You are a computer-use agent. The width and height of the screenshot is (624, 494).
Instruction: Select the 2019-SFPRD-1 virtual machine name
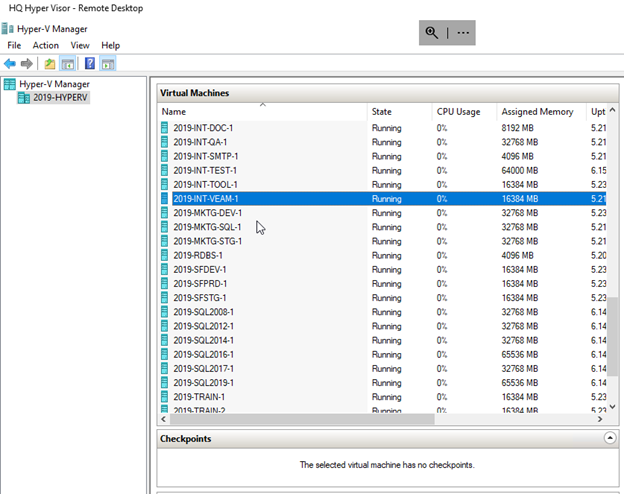[200, 283]
